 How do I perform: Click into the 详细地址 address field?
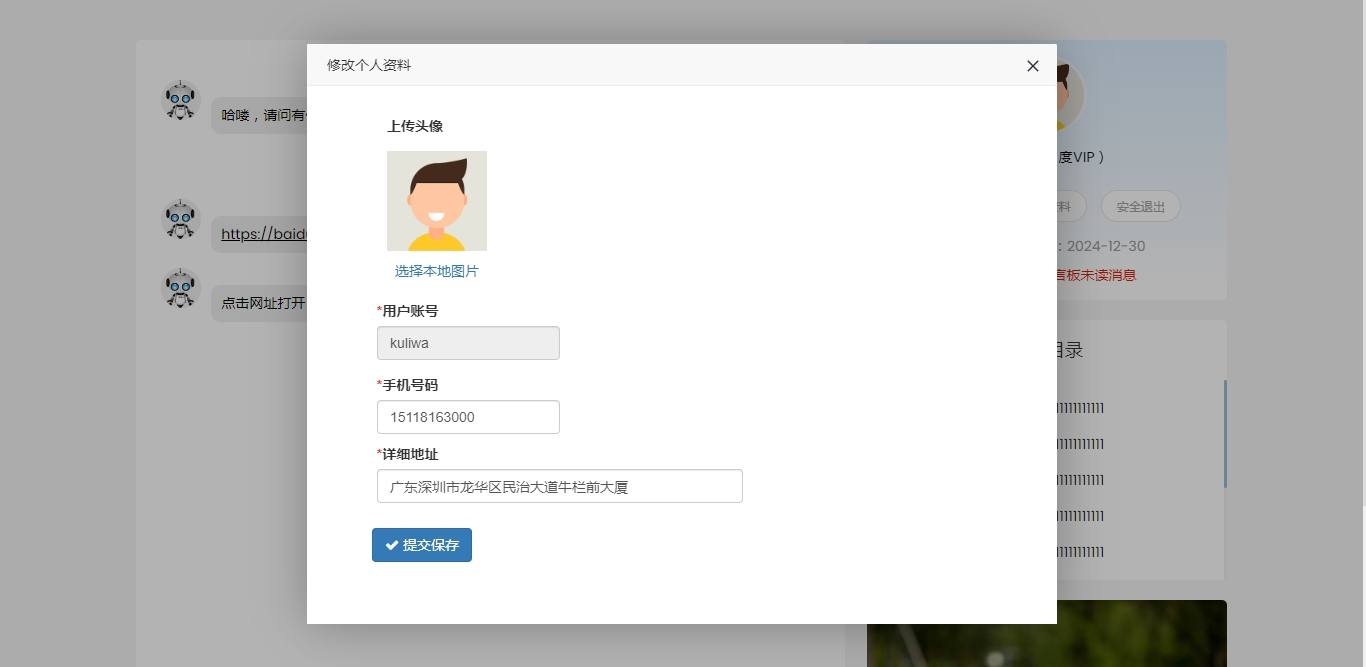pyautogui.click(x=559, y=487)
